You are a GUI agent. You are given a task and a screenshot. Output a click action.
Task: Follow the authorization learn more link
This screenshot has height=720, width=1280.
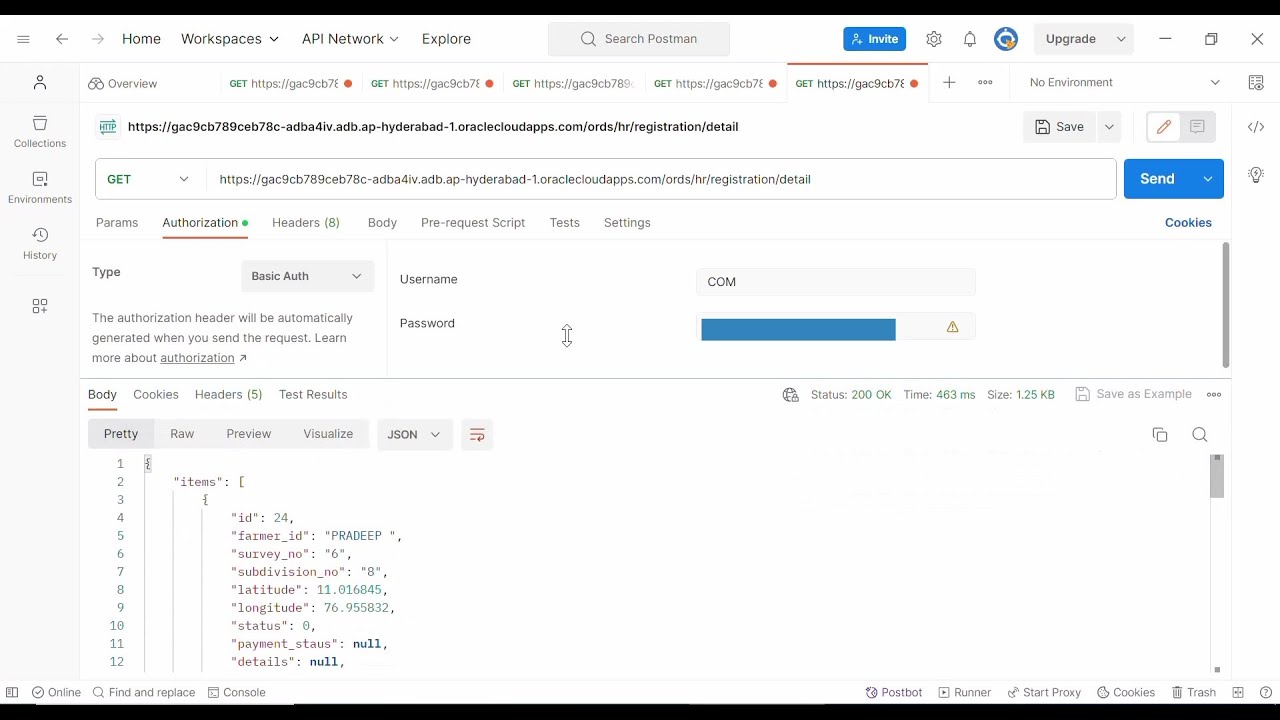(197, 358)
